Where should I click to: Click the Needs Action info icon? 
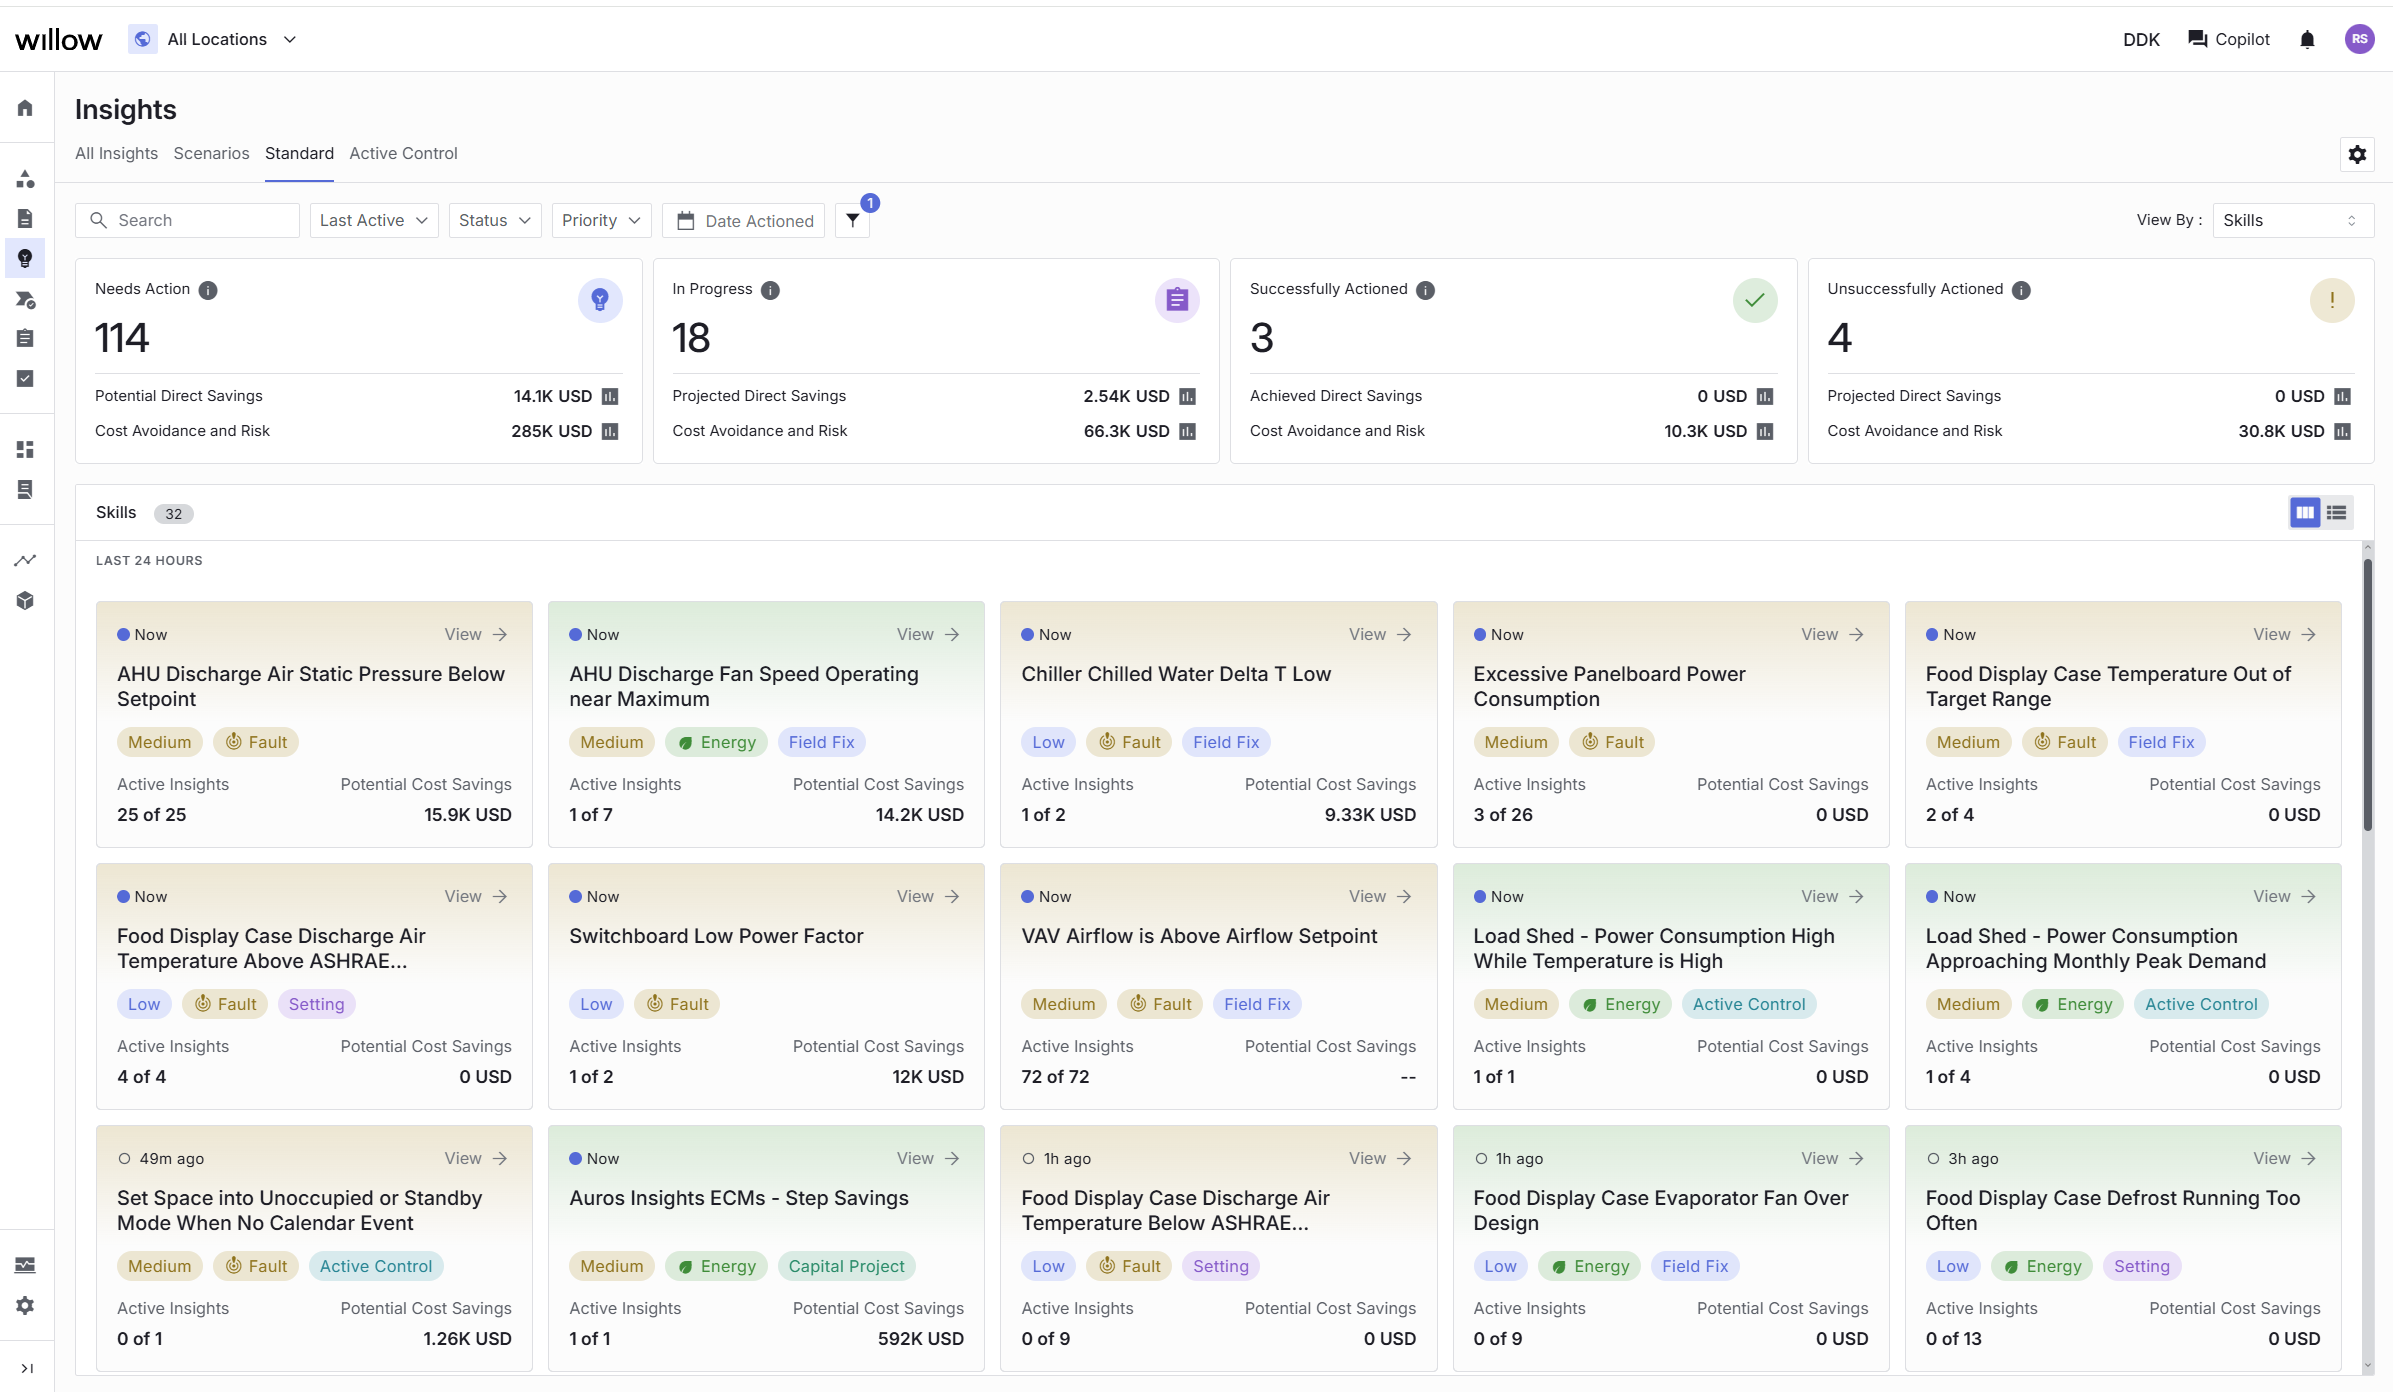208,290
